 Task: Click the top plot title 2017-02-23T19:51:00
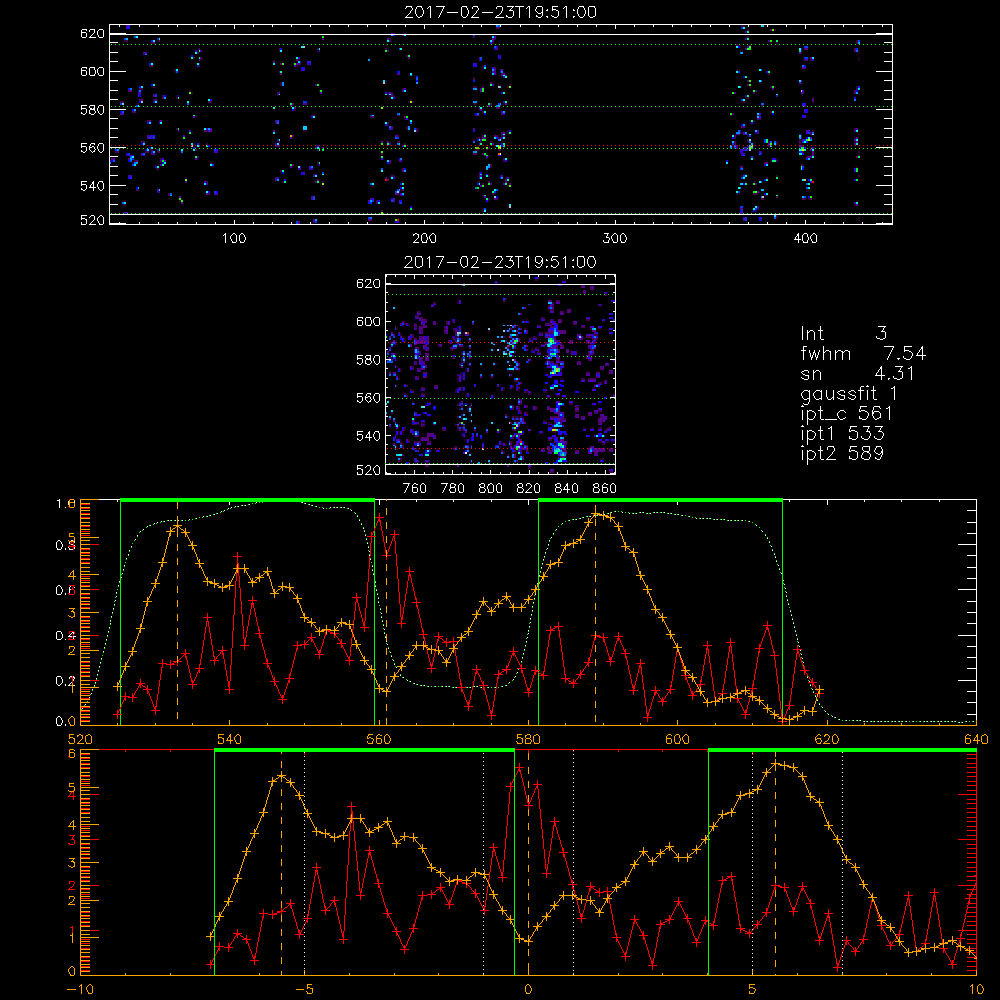point(500,12)
